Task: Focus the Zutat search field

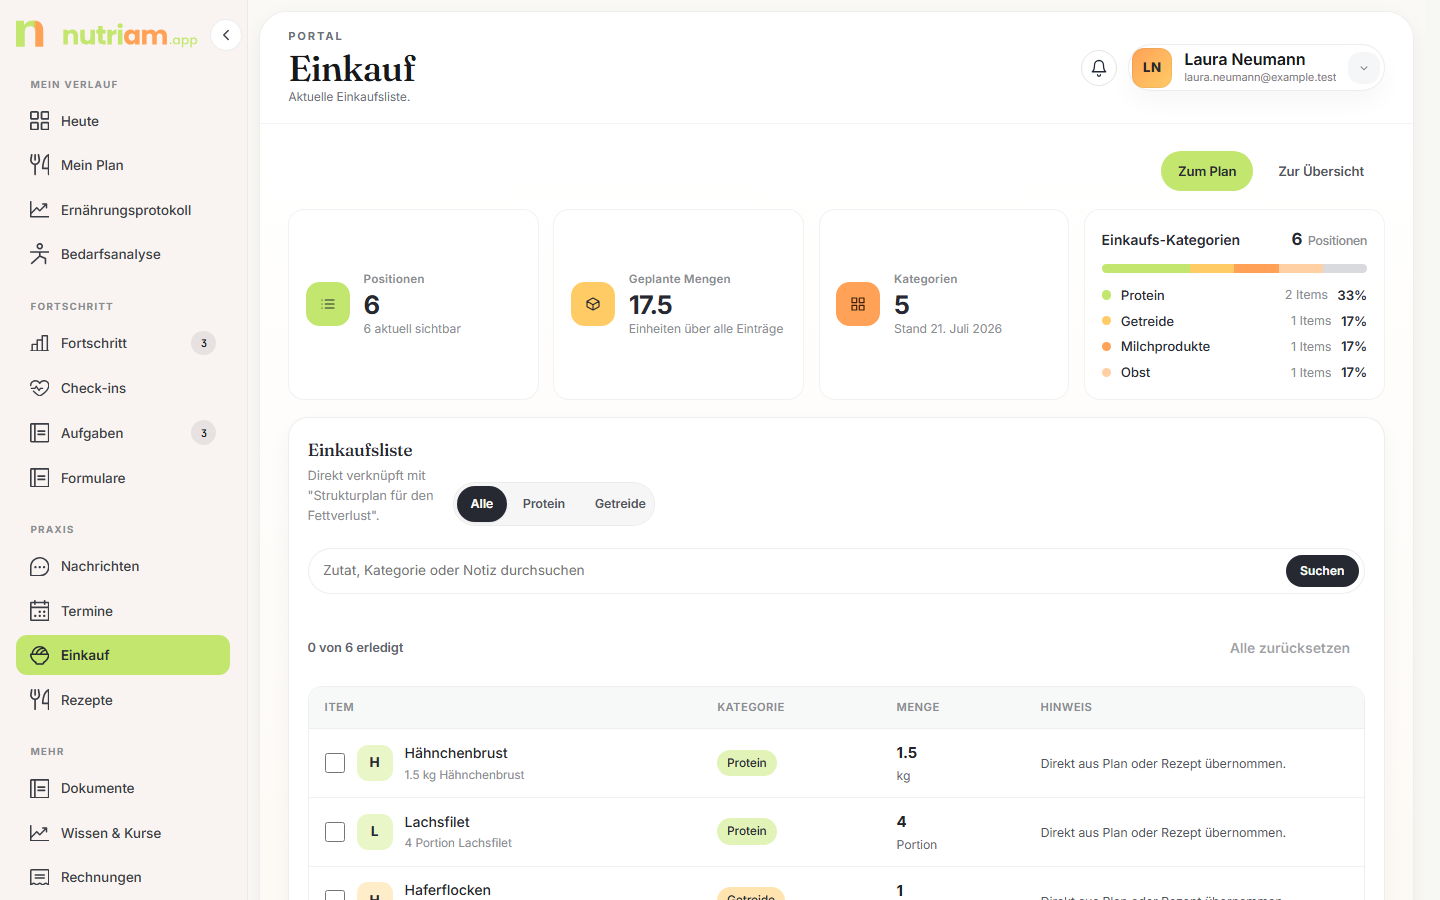Action: (x=797, y=571)
